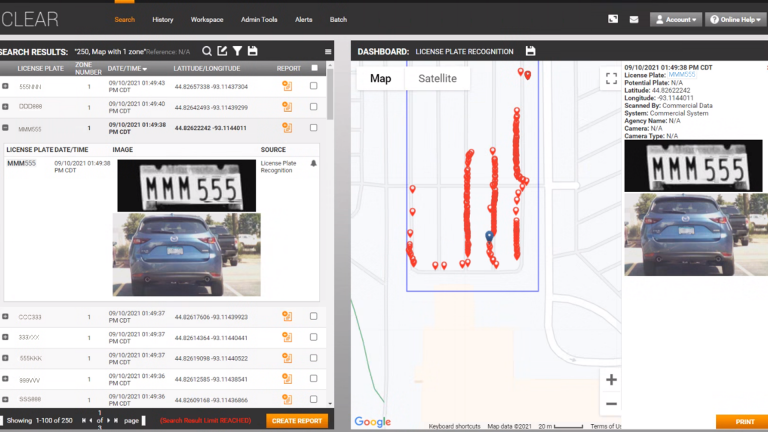Image resolution: width=768 pixels, height=432 pixels.
Task: Click the search magnifier icon in results header
Action: [x=207, y=51]
